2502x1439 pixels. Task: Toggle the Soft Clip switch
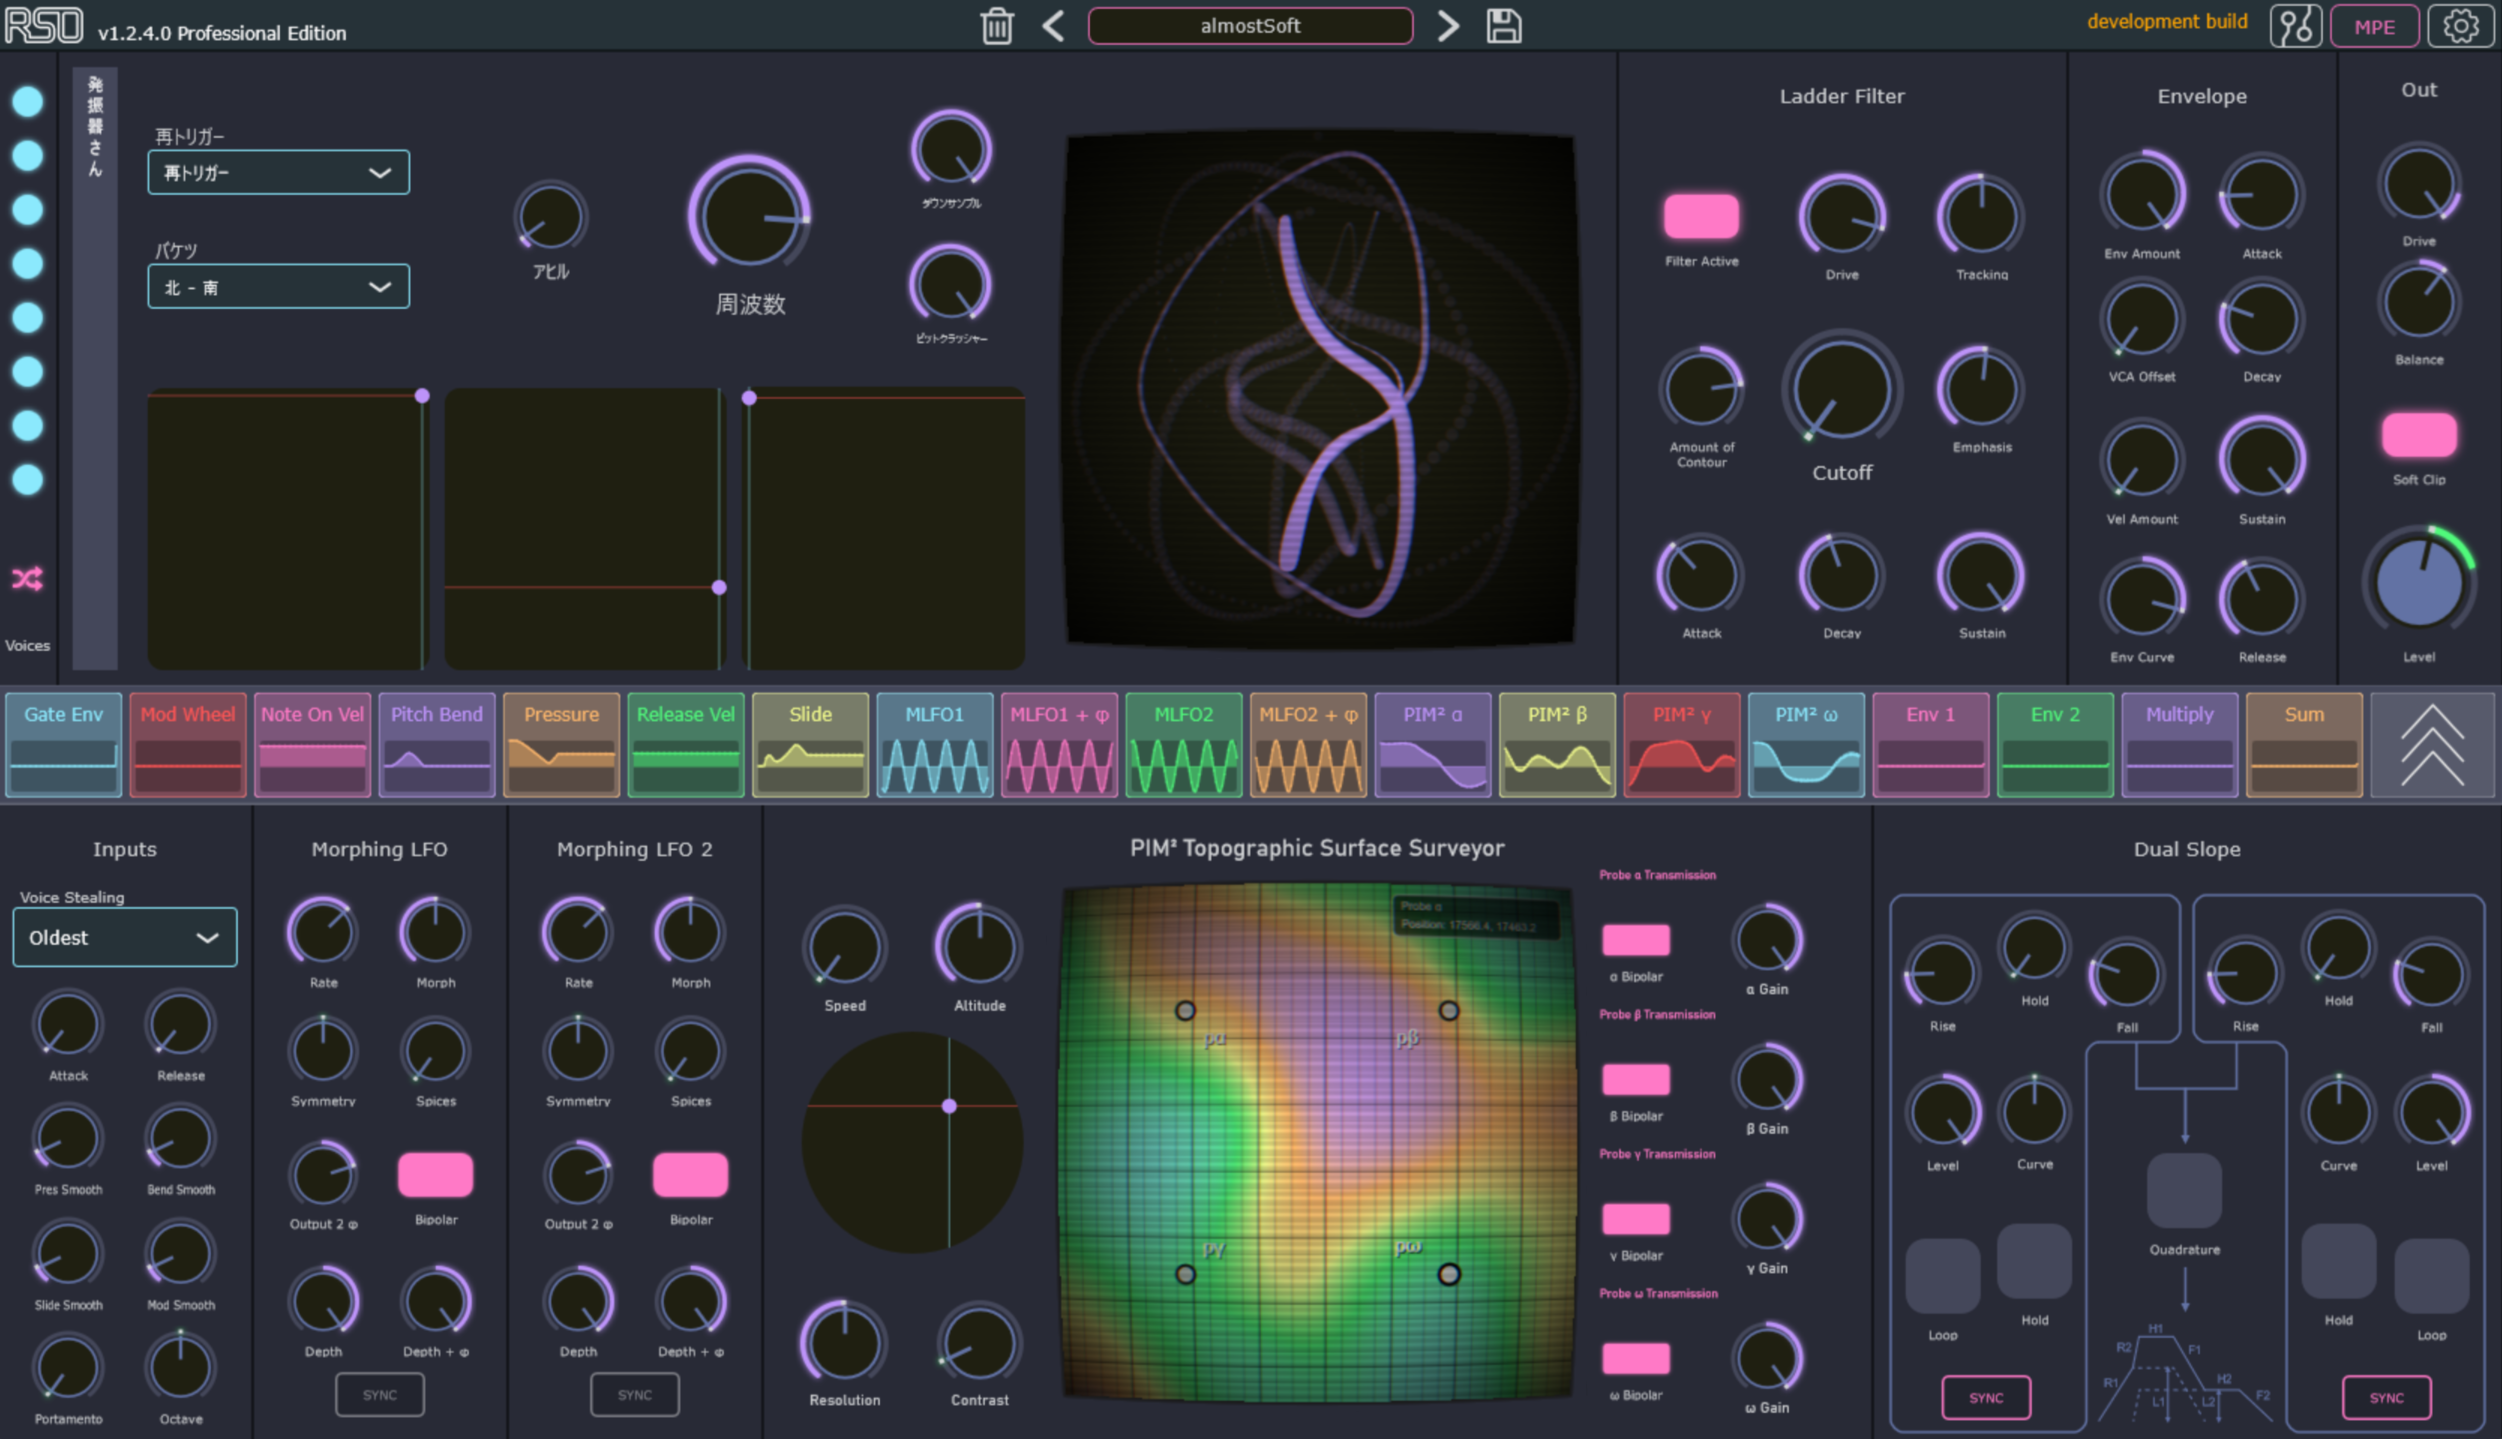click(x=2418, y=435)
